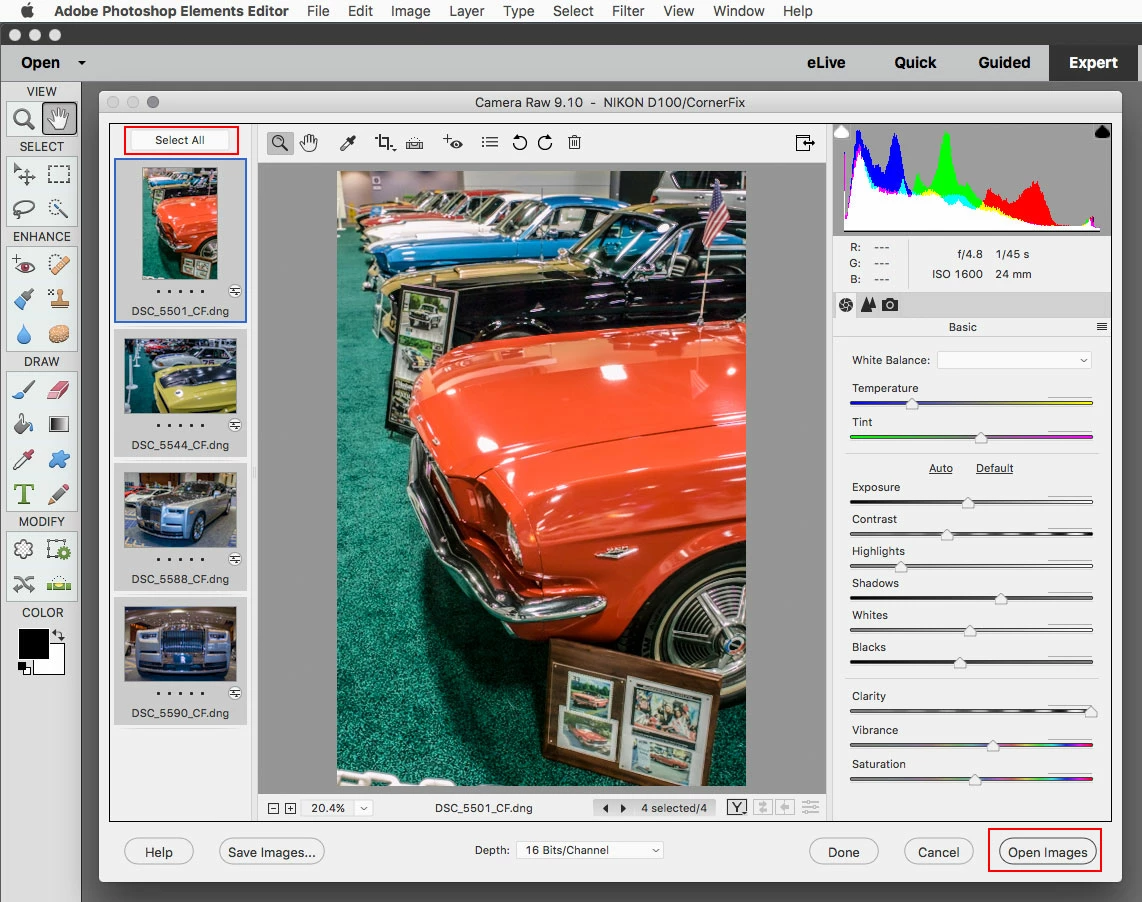Viewport: 1142px width, 902px height.
Task: Toggle before/after view Y button
Action: point(737,807)
